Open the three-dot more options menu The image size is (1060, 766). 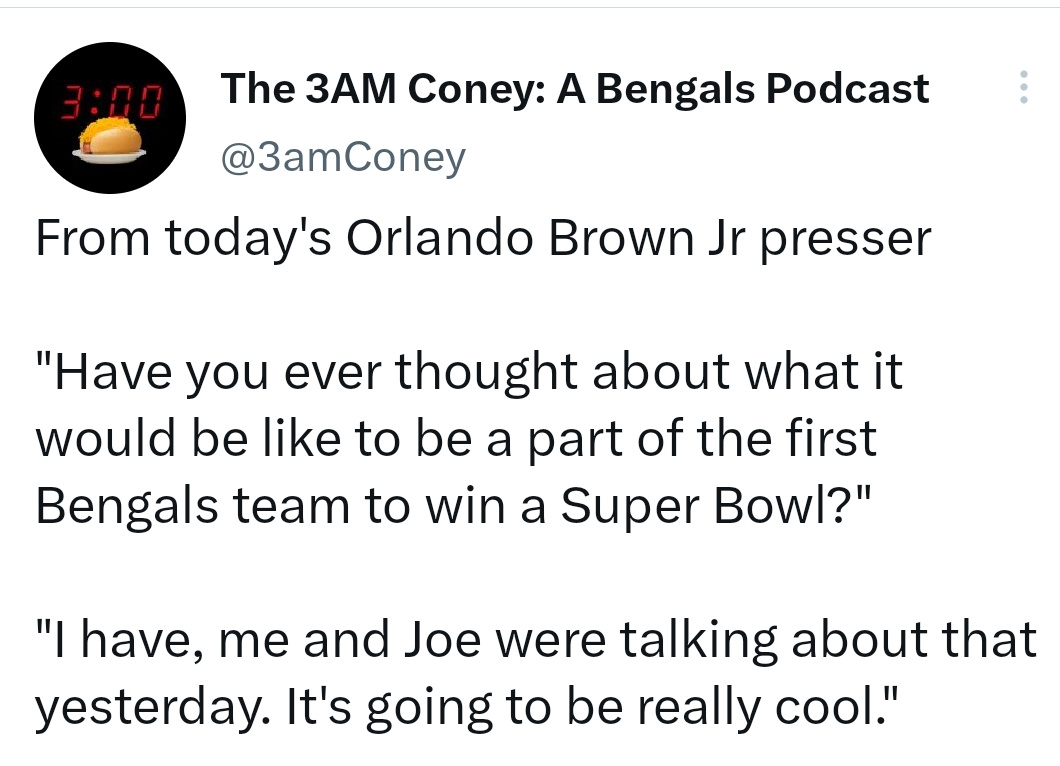(1023, 87)
